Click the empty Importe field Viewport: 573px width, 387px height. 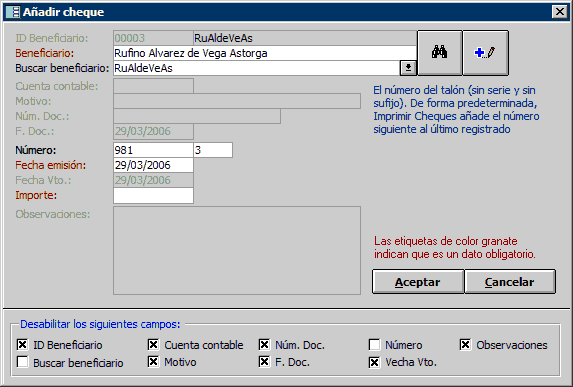[x=153, y=195]
